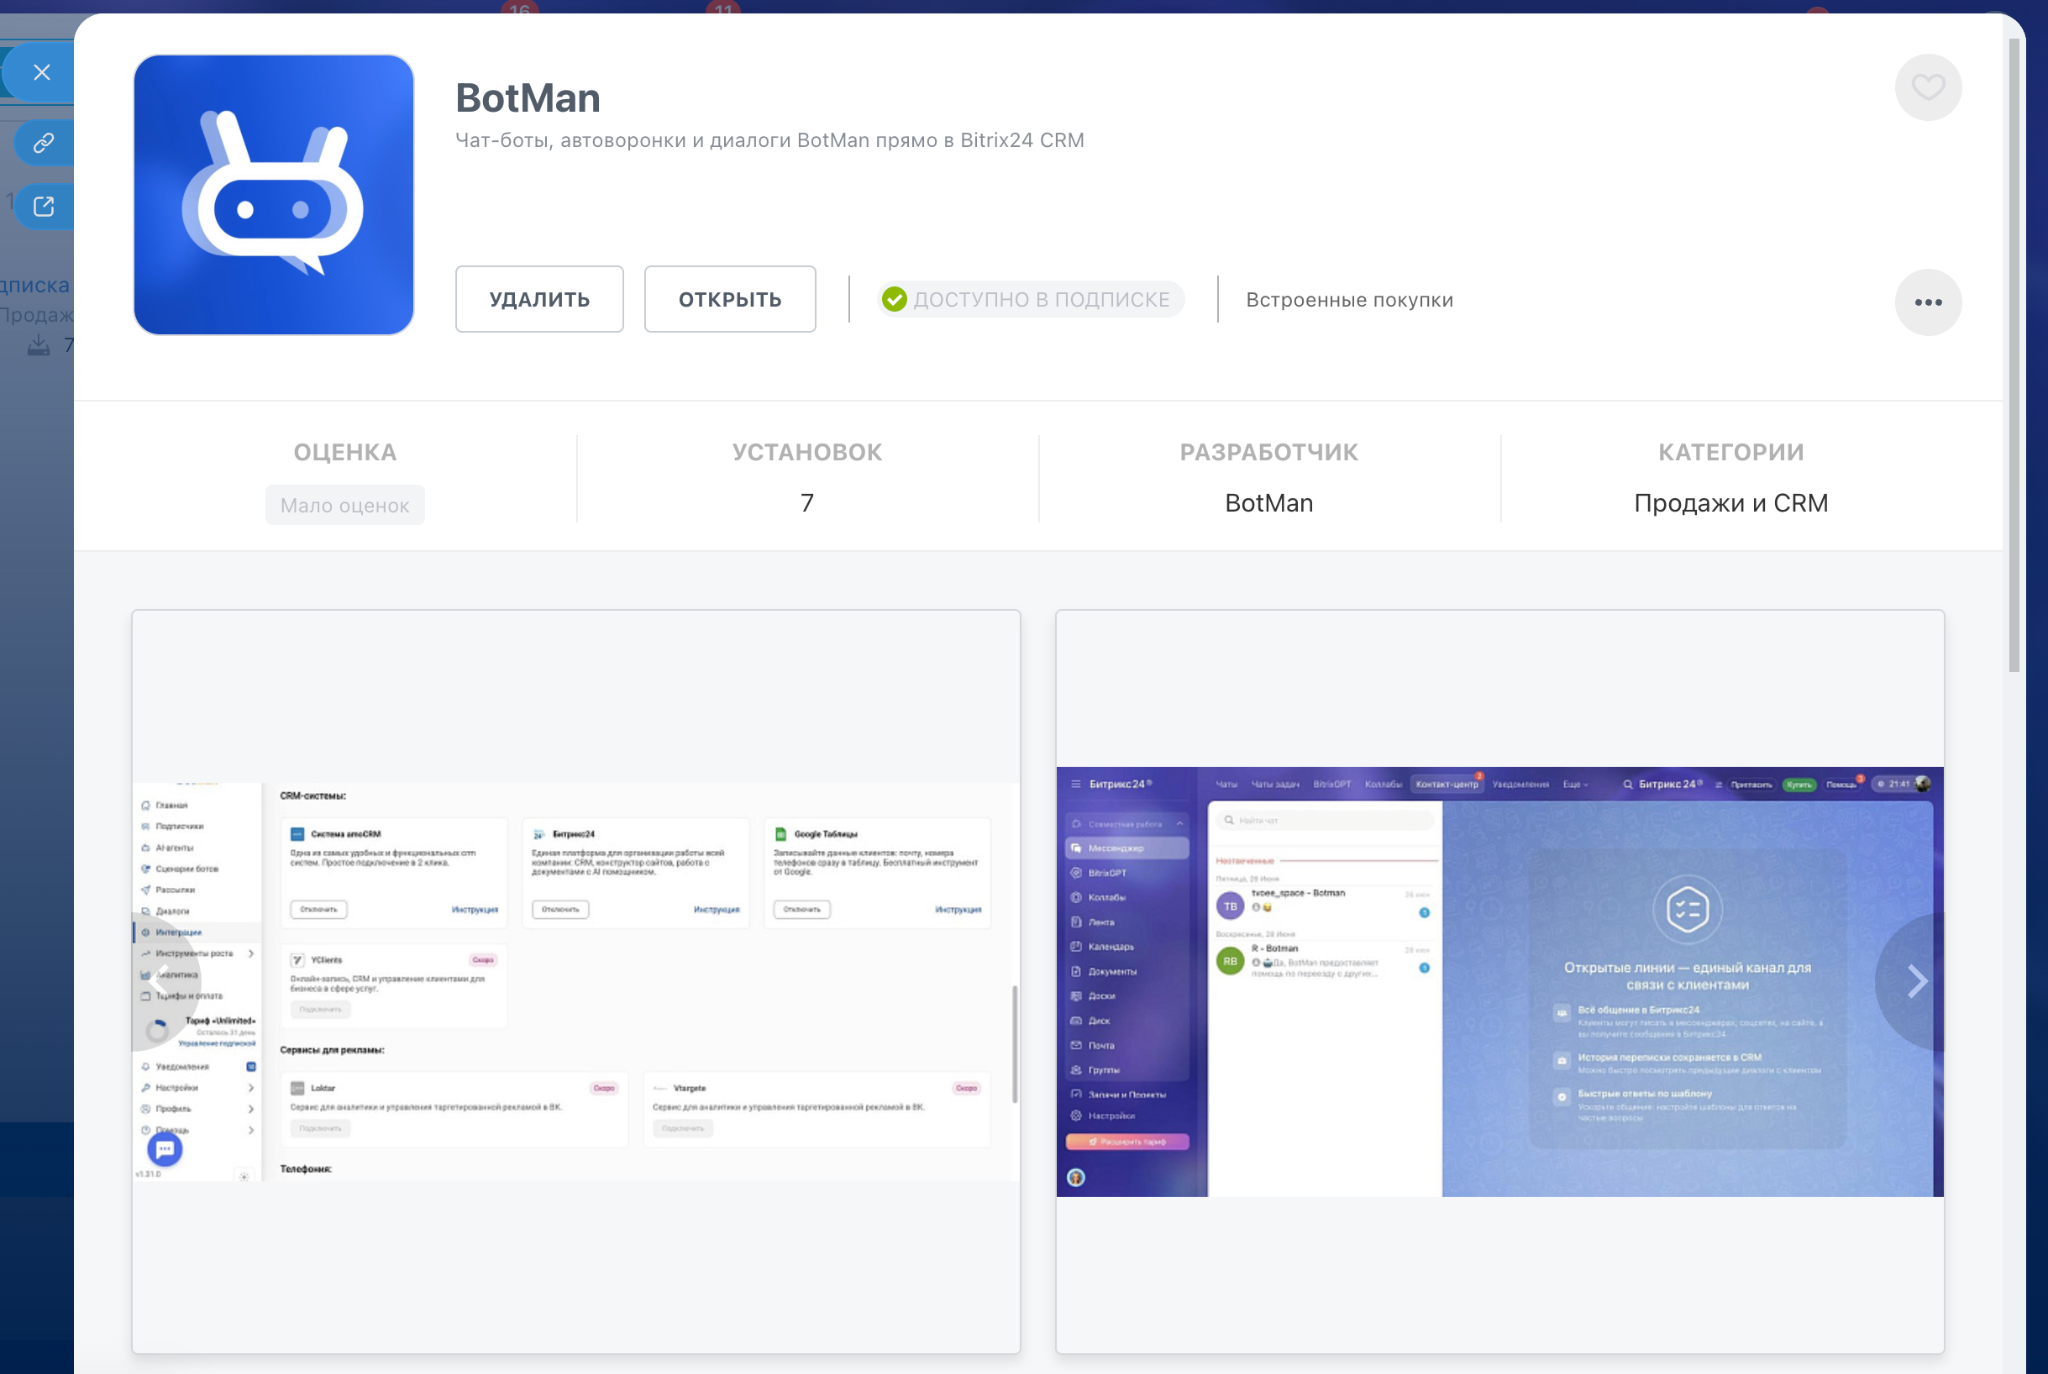Click the vertical scrollbar on the right
The image size is (2048, 1374).
pyautogui.click(x=2014, y=355)
